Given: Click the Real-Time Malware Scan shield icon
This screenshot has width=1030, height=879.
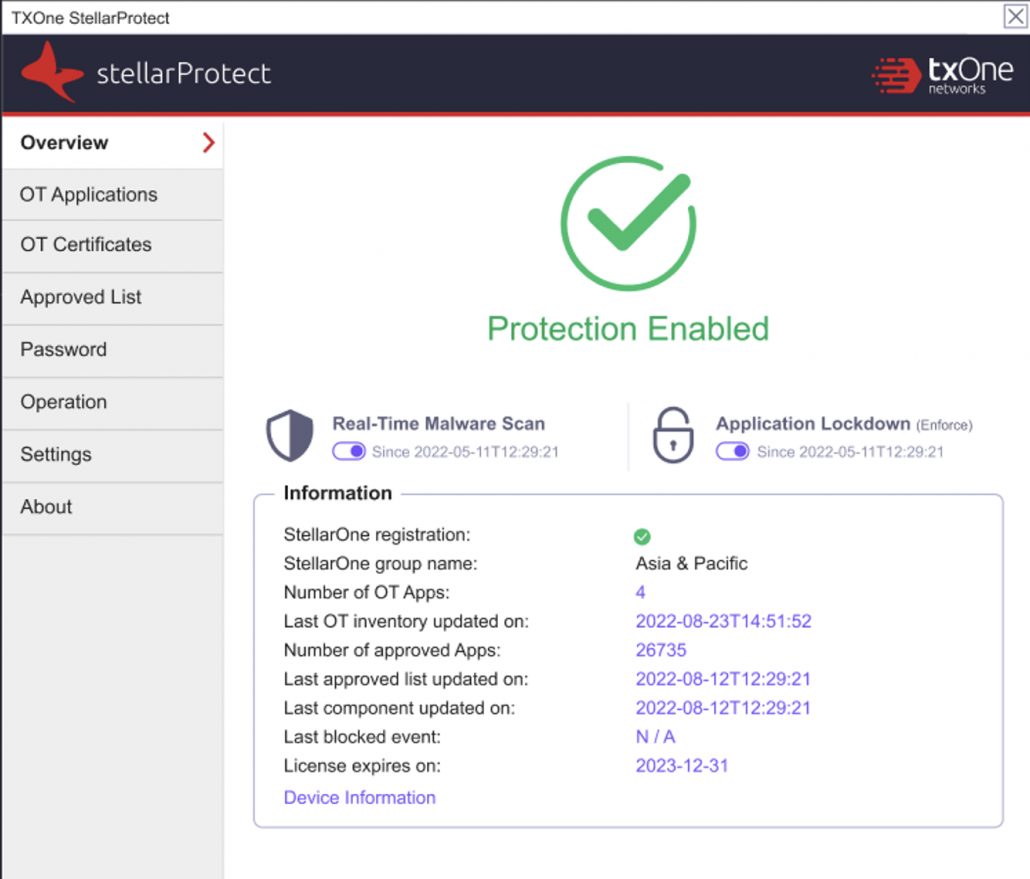Looking at the screenshot, I should [290, 436].
